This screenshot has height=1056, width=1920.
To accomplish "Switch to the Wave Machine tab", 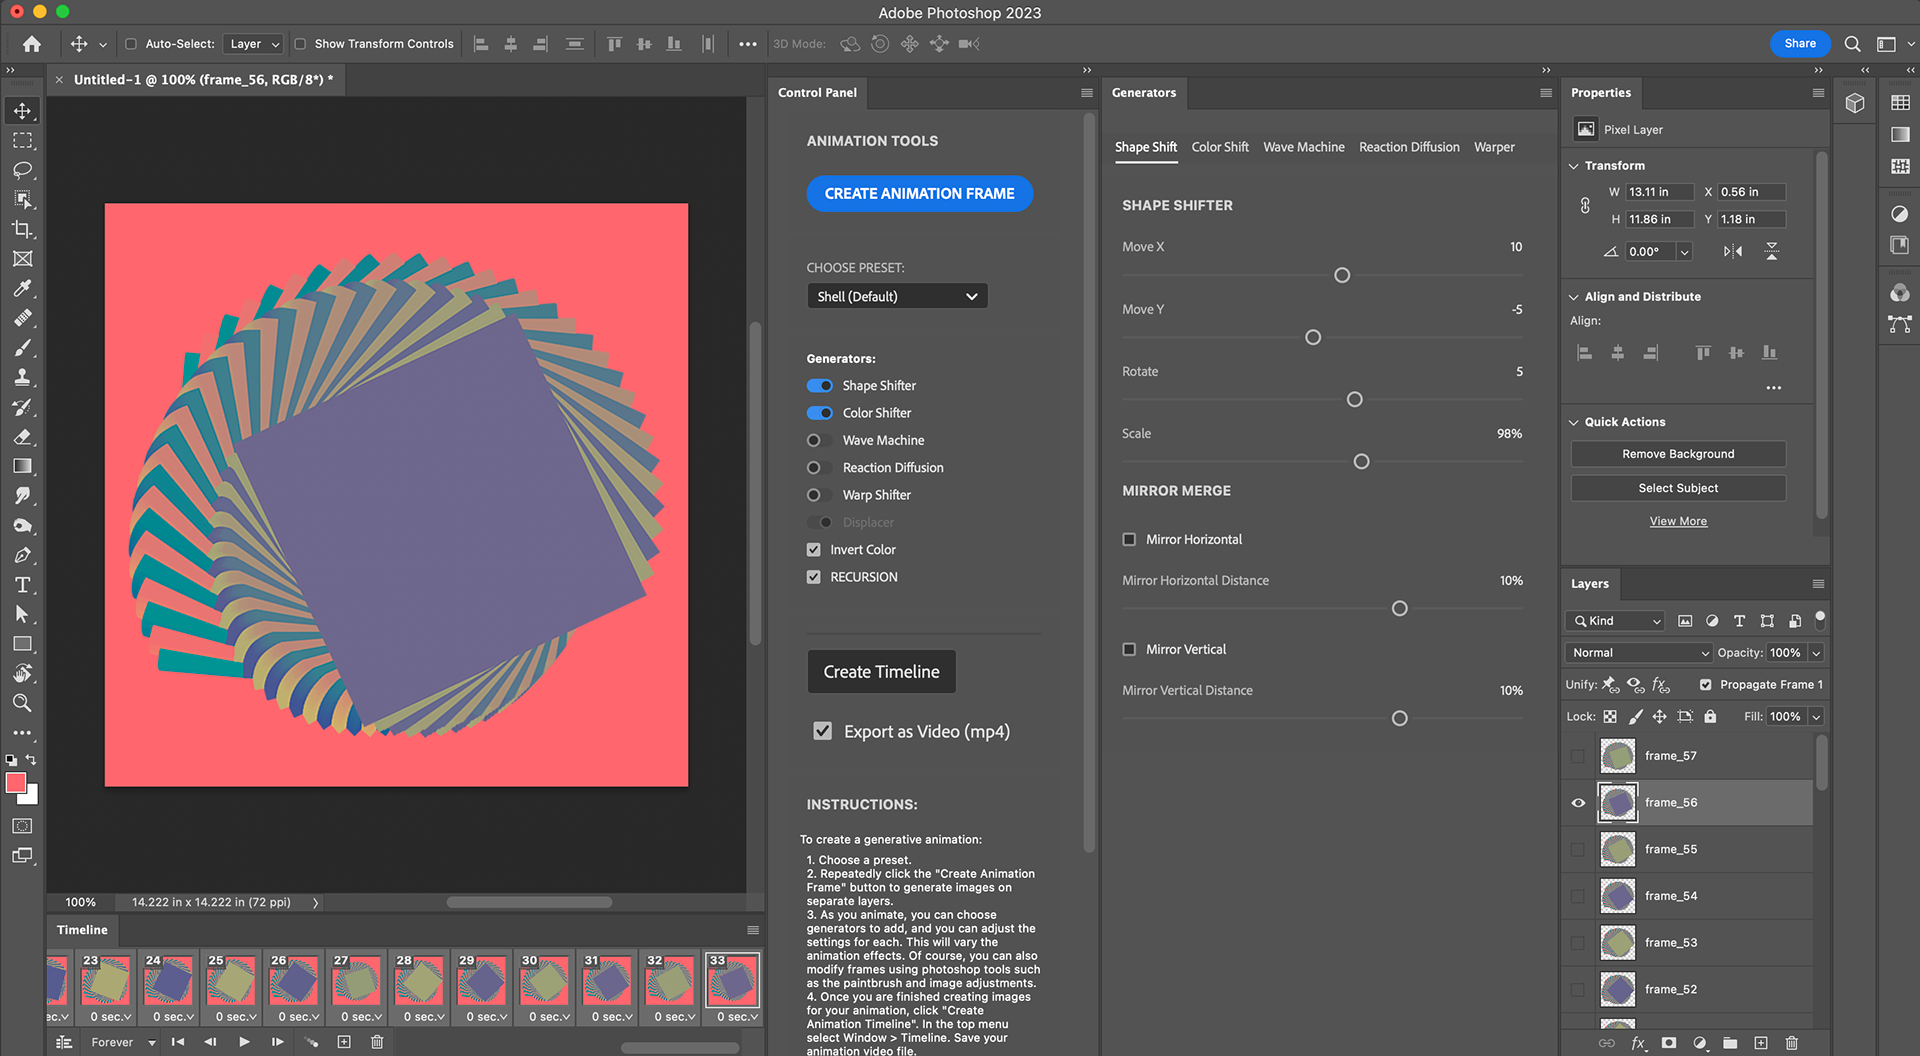I will 1304,147.
